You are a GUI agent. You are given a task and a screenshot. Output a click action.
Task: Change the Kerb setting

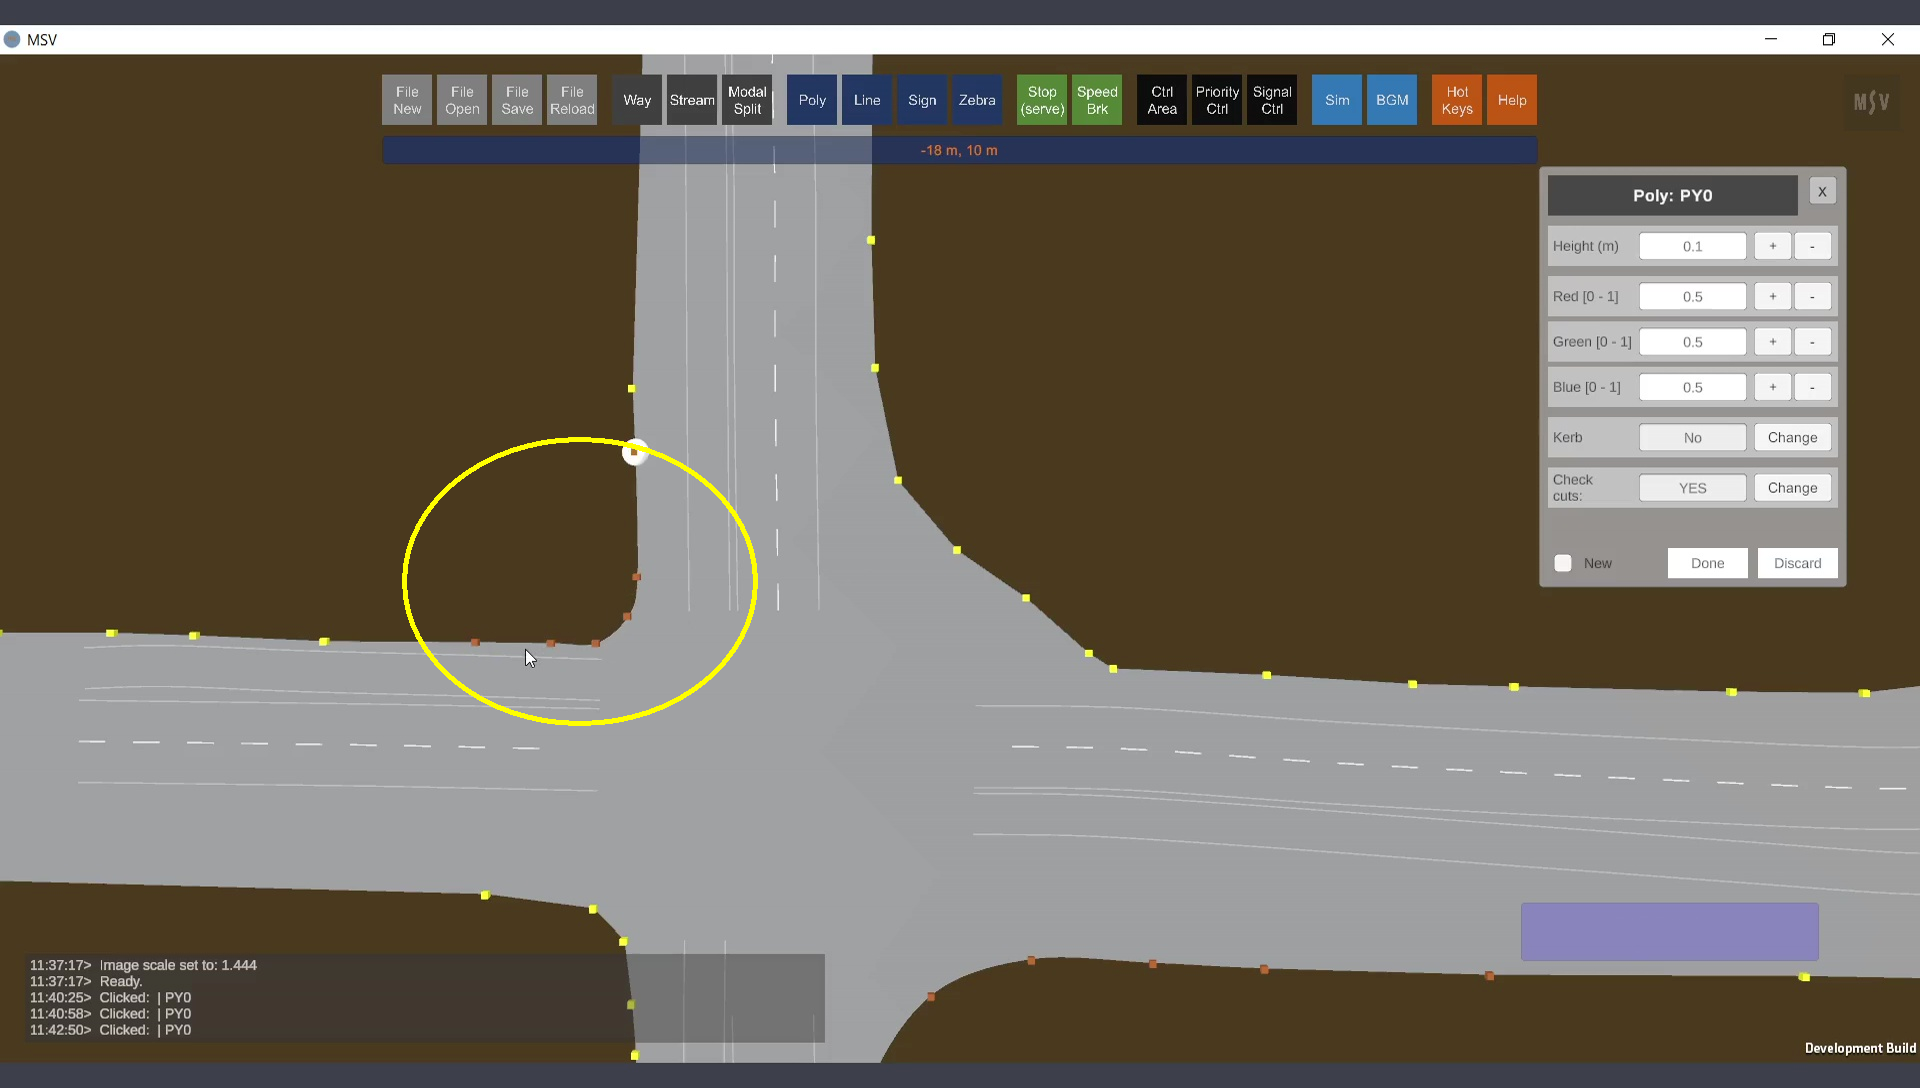pyautogui.click(x=1791, y=437)
